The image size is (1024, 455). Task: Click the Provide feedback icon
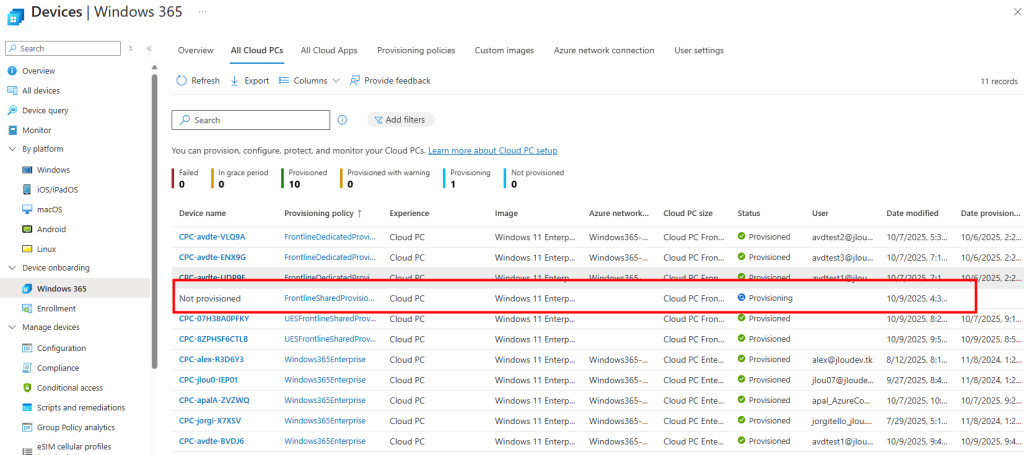pyautogui.click(x=355, y=81)
